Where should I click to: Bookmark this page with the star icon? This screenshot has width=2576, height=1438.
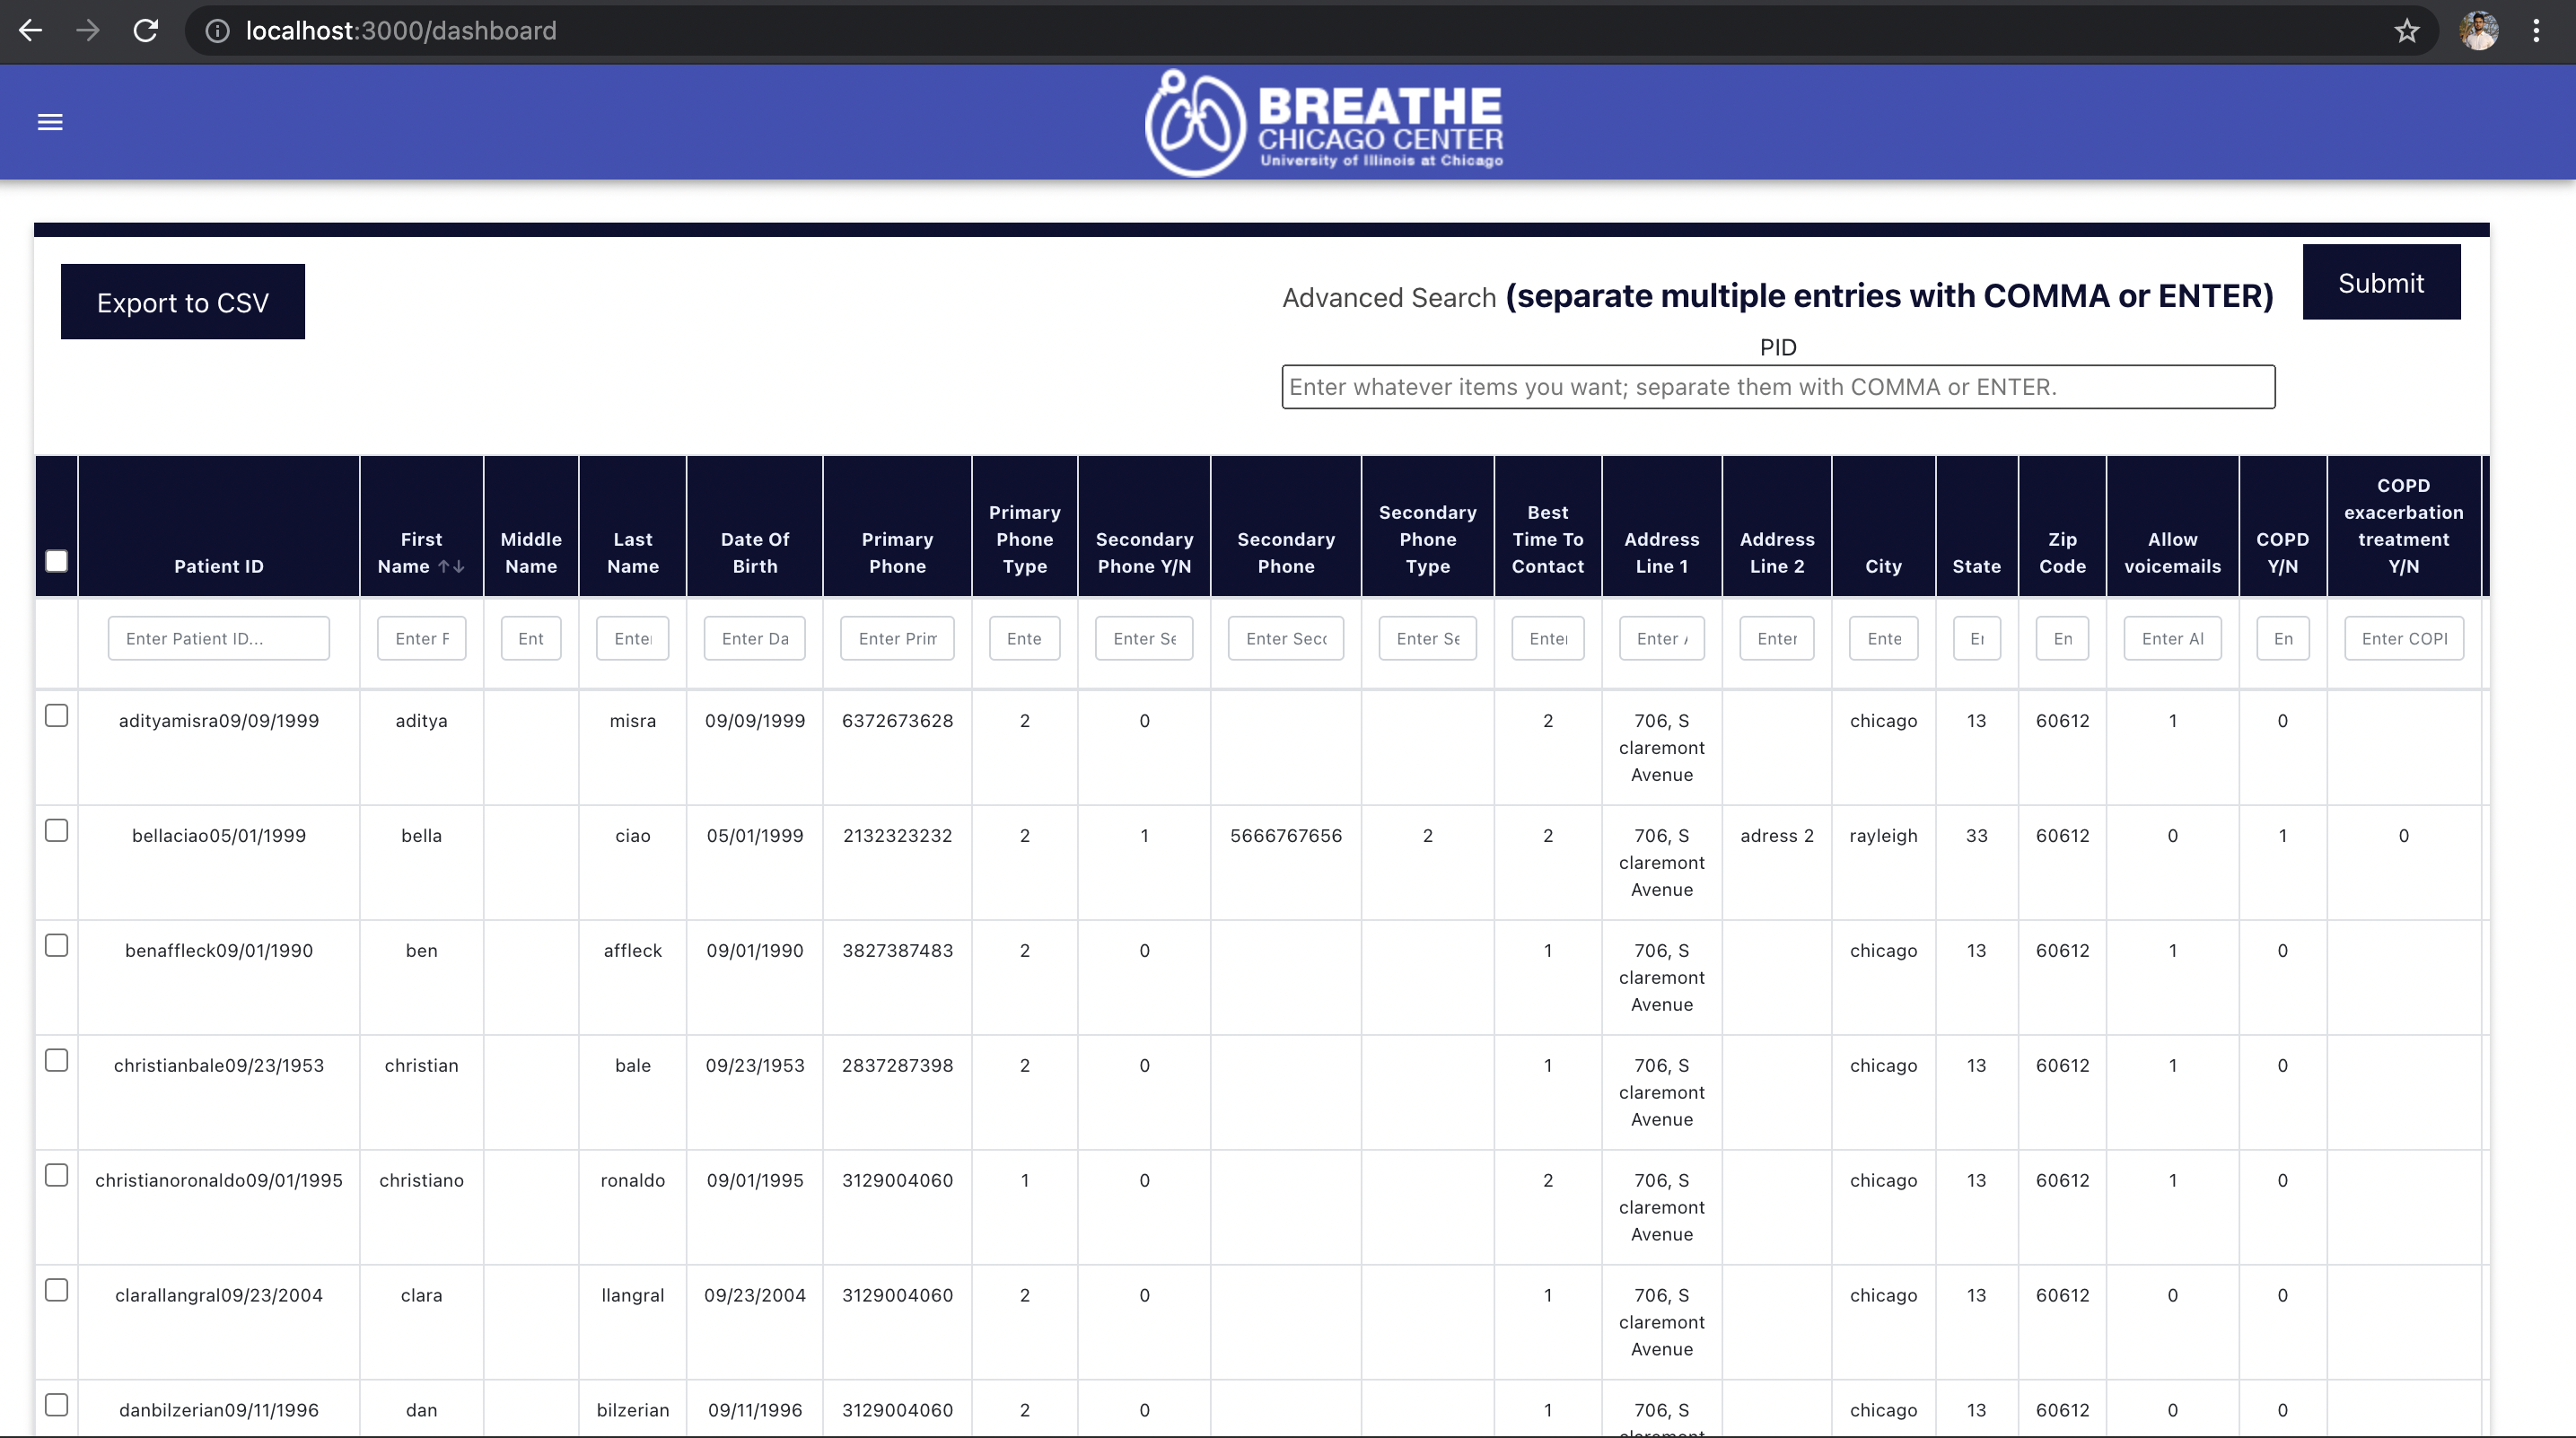[x=2406, y=31]
